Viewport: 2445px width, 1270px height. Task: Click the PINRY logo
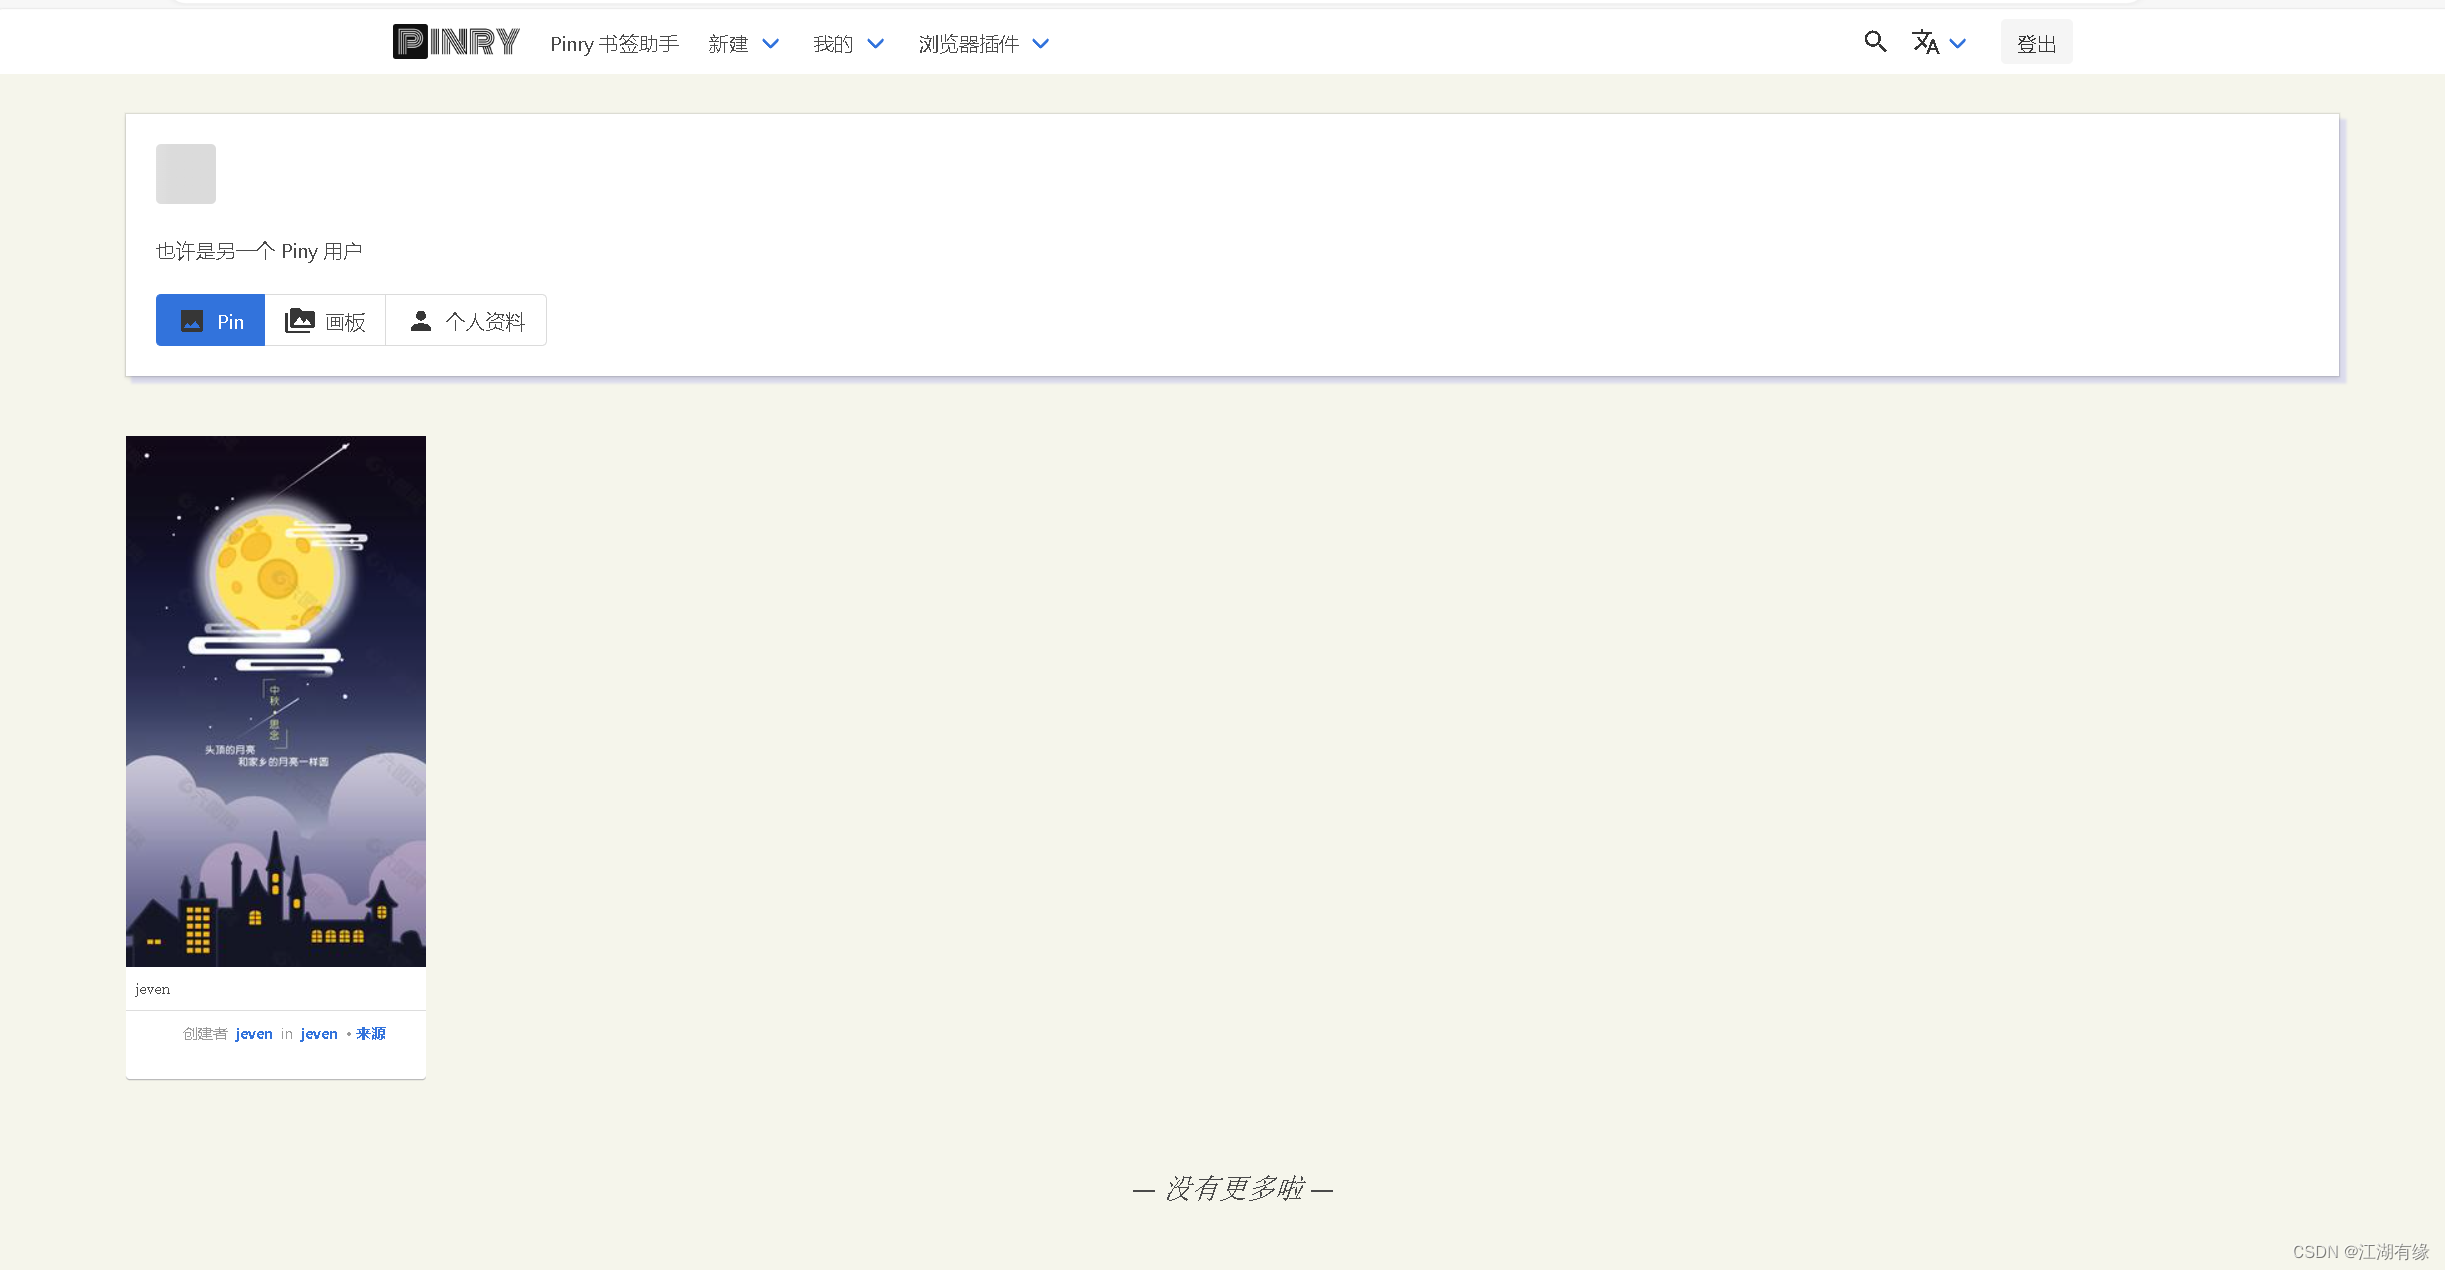[455, 41]
